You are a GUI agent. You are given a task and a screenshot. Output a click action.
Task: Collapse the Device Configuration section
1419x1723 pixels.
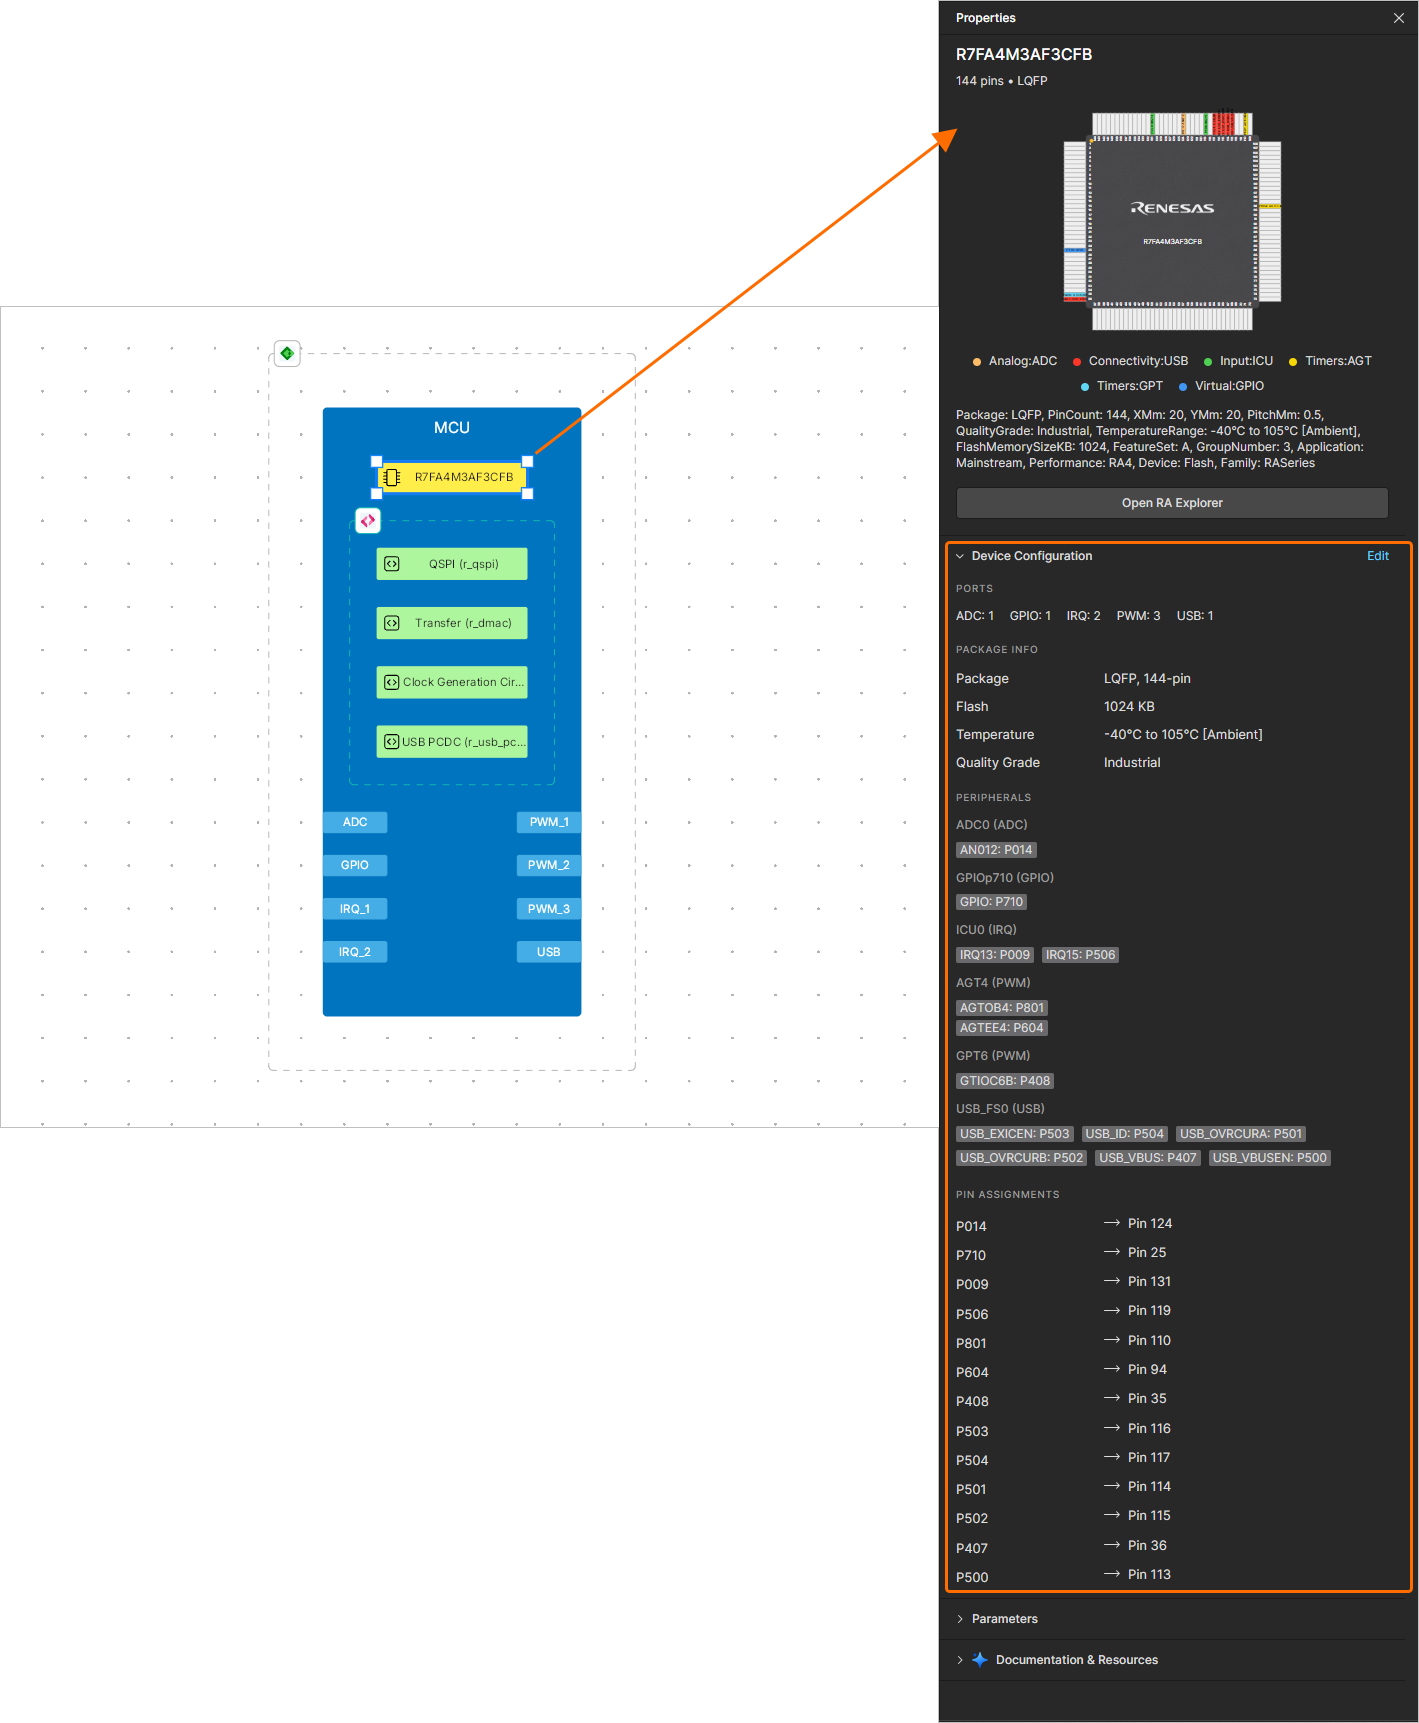tap(960, 556)
